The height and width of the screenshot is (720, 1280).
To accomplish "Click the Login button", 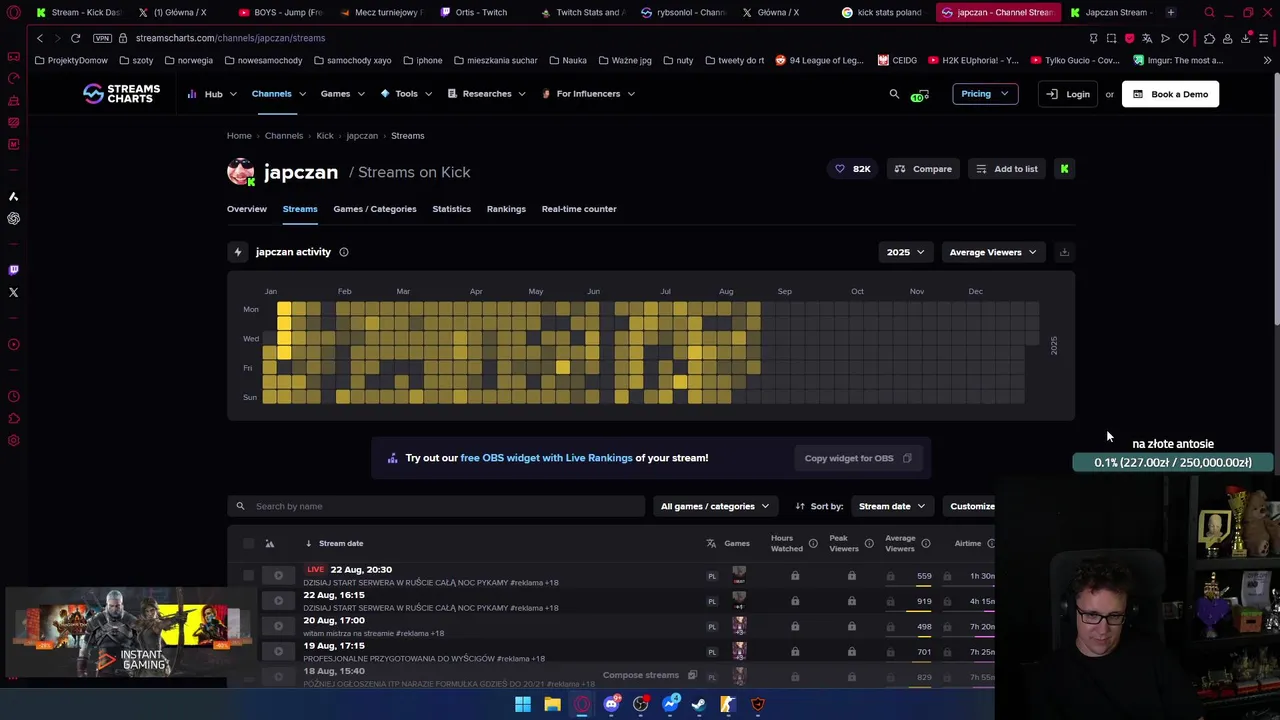I will coord(1068,94).
